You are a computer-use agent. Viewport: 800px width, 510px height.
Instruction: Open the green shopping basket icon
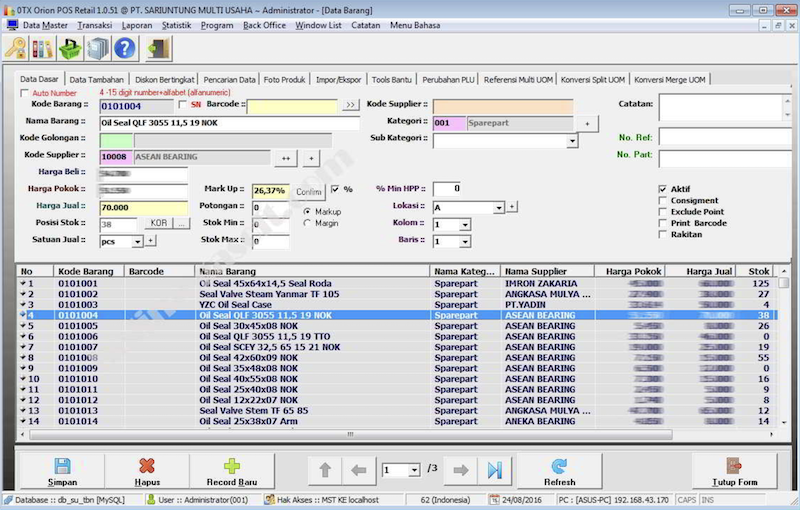pyautogui.click(x=70, y=48)
